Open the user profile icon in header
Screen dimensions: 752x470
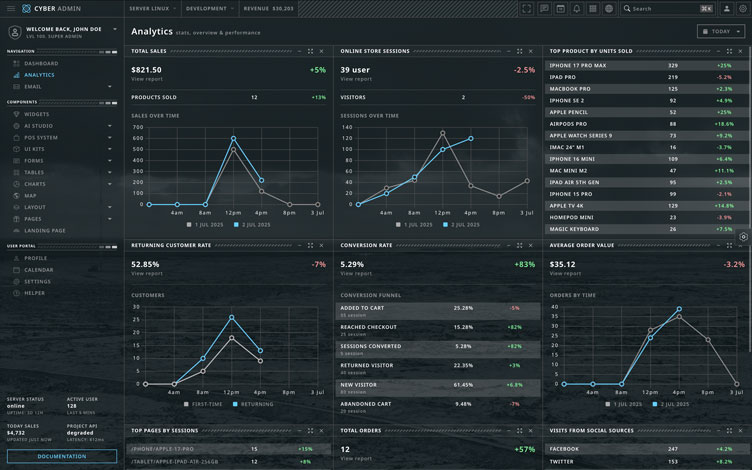pos(726,8)
